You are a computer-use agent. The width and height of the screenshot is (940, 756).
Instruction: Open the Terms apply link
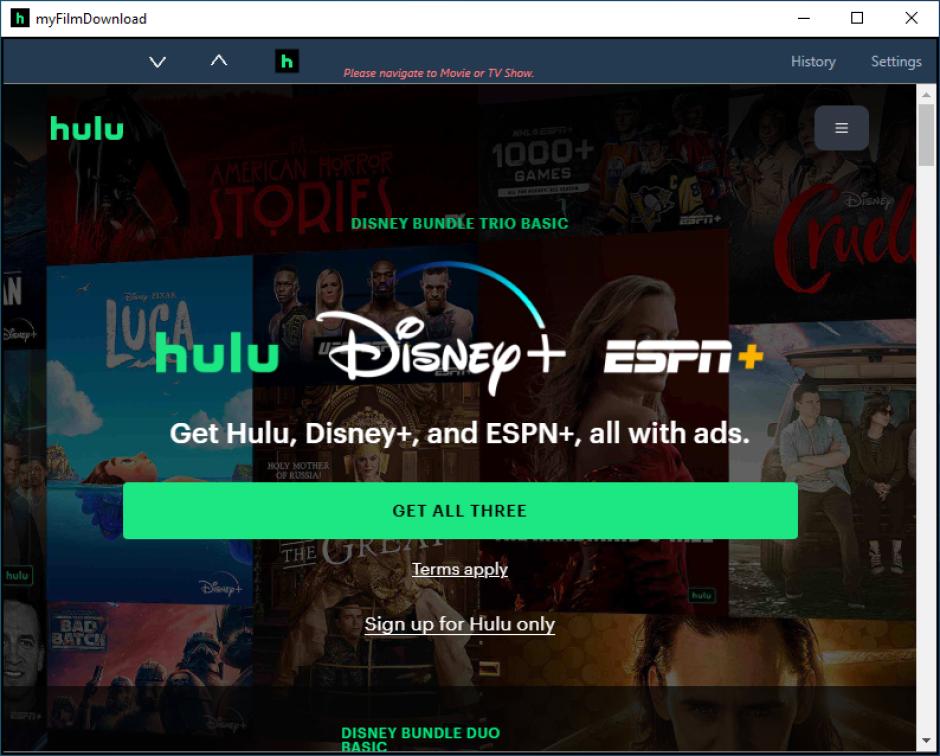point(460,569)
